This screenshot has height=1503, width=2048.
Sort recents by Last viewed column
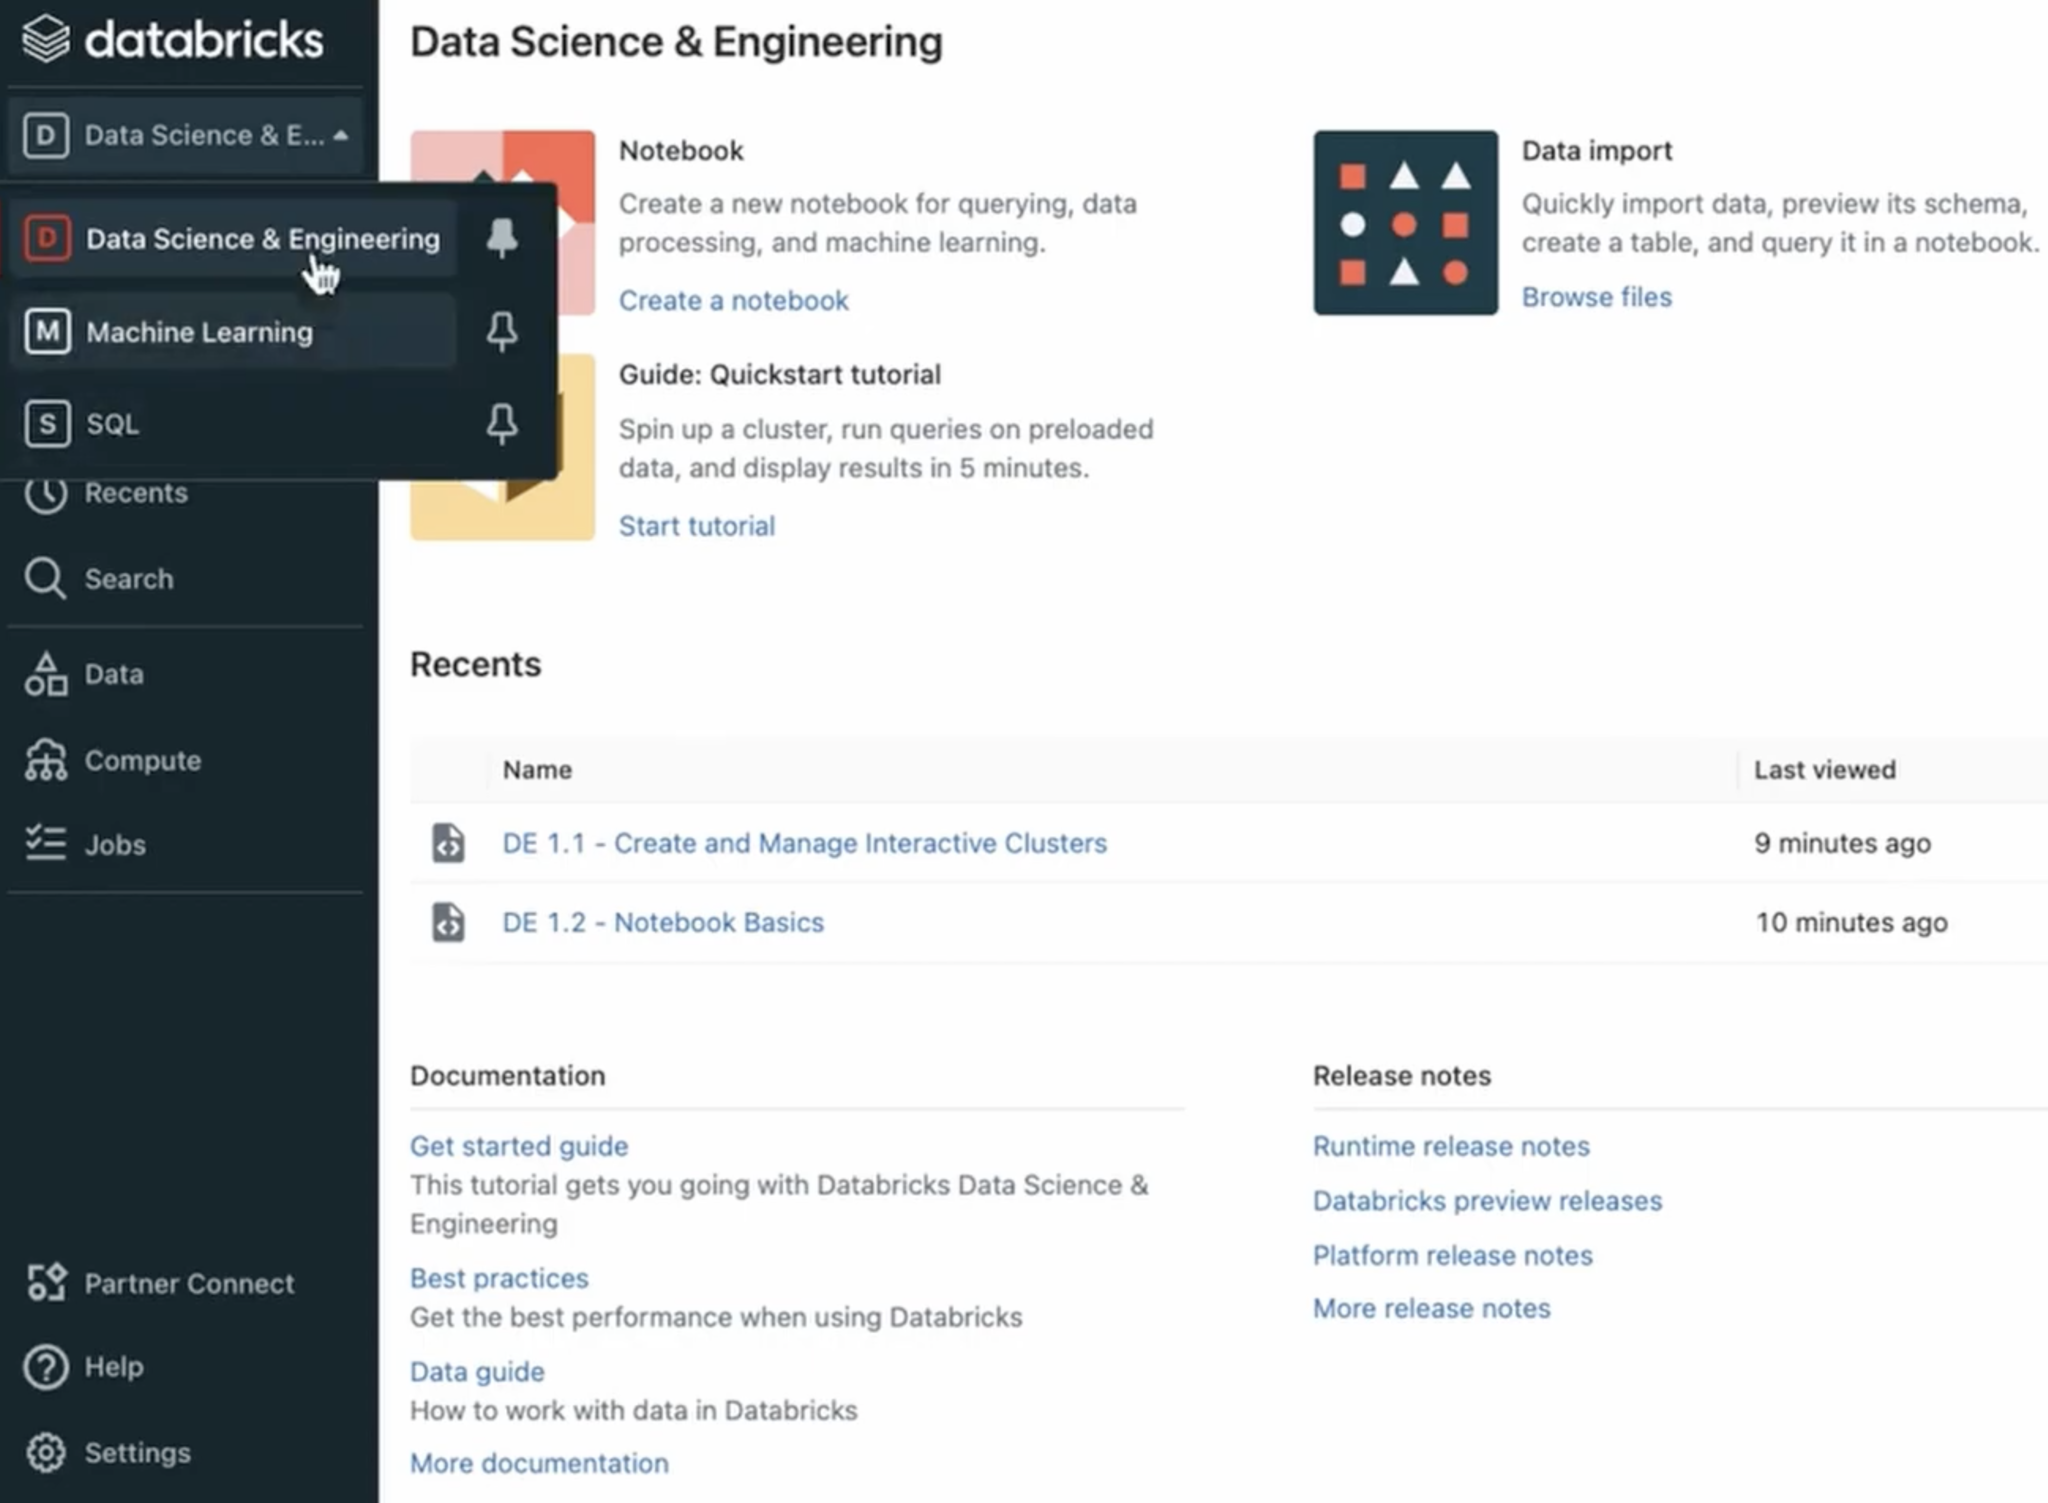pos(1824,770)
